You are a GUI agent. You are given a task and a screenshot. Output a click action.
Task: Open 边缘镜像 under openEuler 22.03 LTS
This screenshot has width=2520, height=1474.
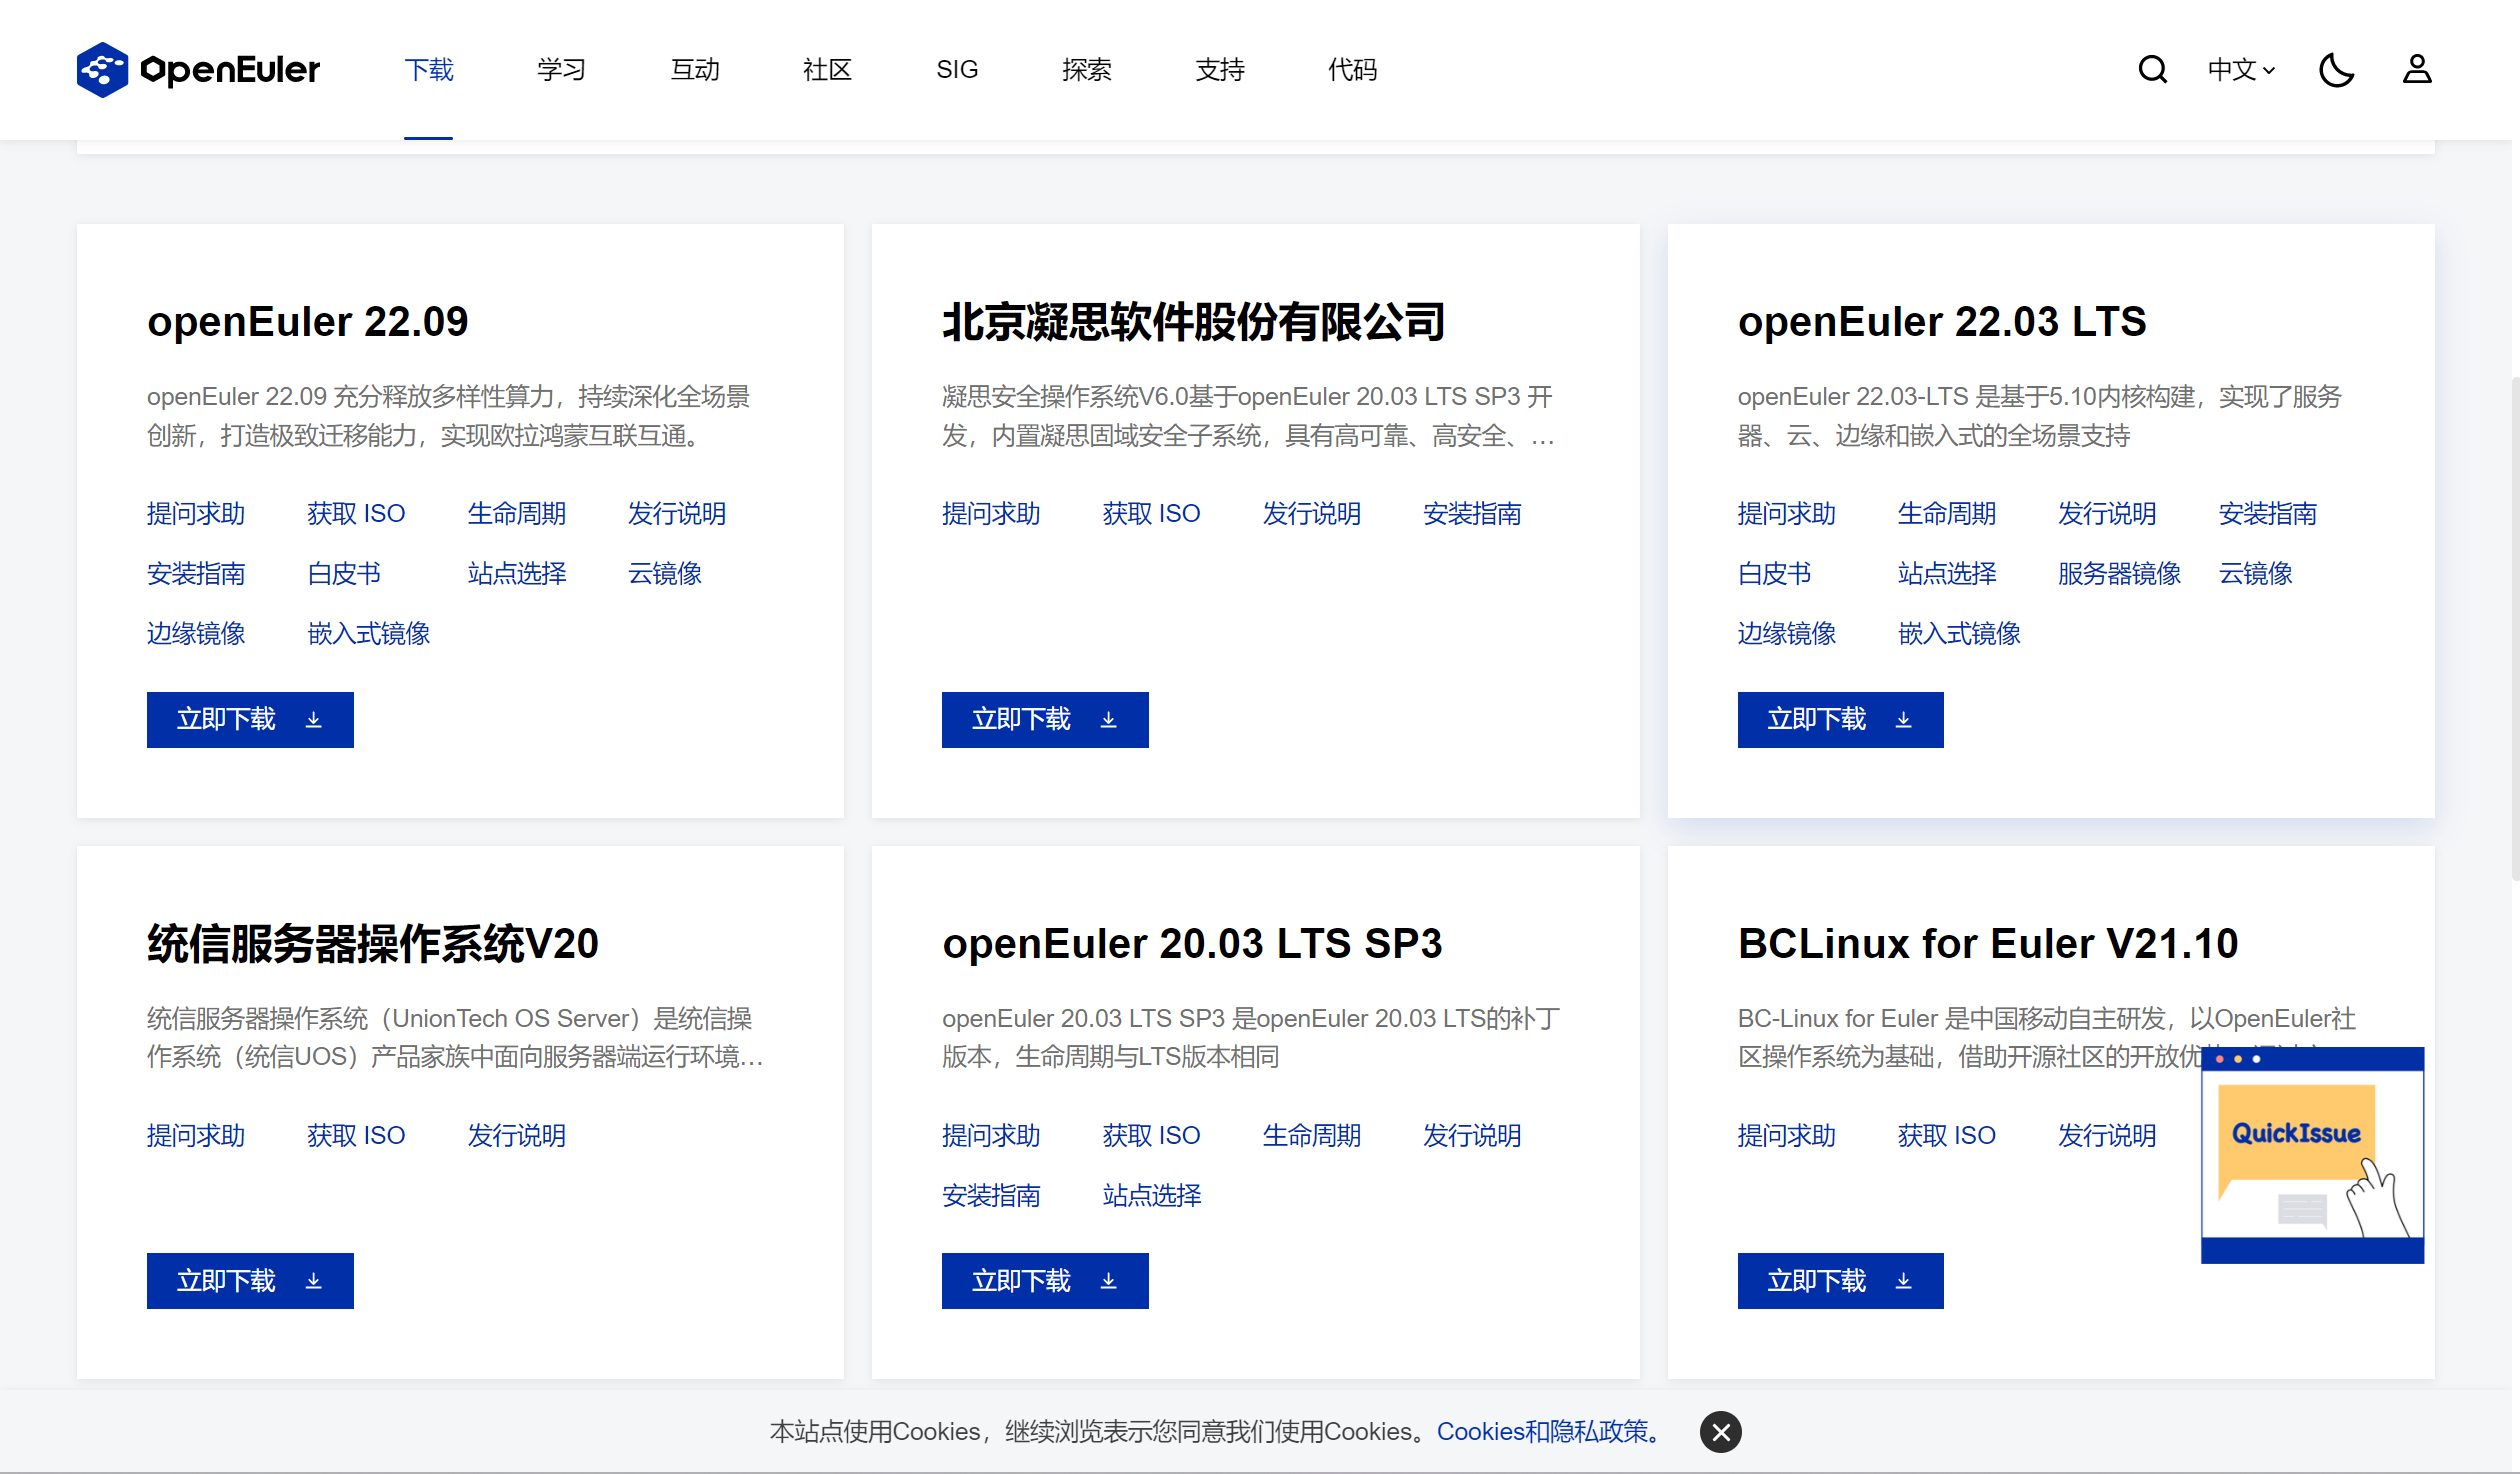coord(1787,633)
